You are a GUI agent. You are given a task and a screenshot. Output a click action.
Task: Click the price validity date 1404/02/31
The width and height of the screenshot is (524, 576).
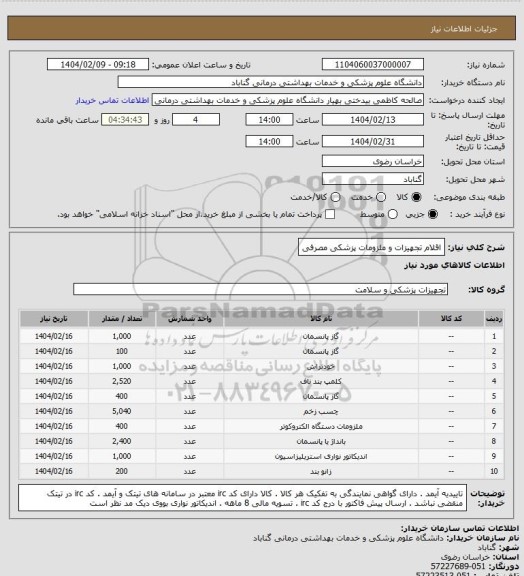[373, 141]
